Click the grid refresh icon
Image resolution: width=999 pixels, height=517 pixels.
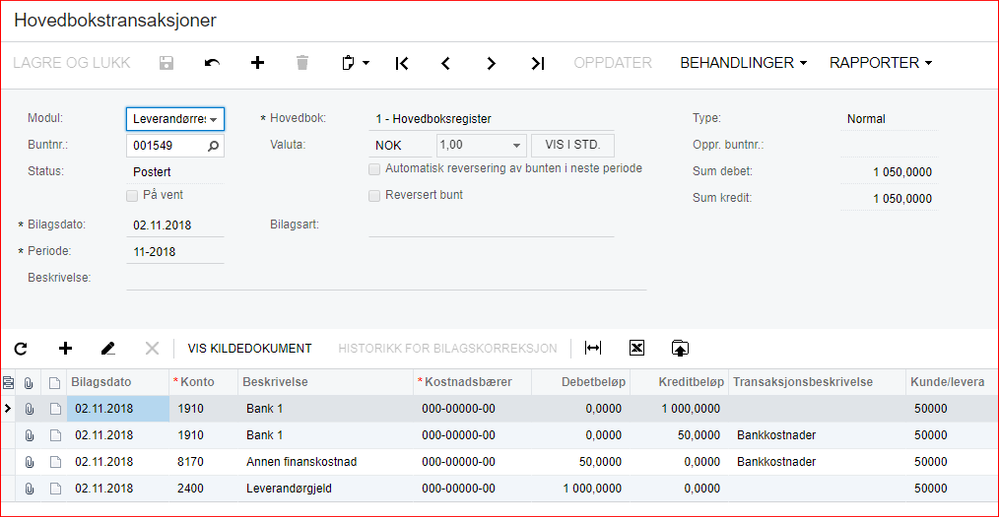coord(21,348)
